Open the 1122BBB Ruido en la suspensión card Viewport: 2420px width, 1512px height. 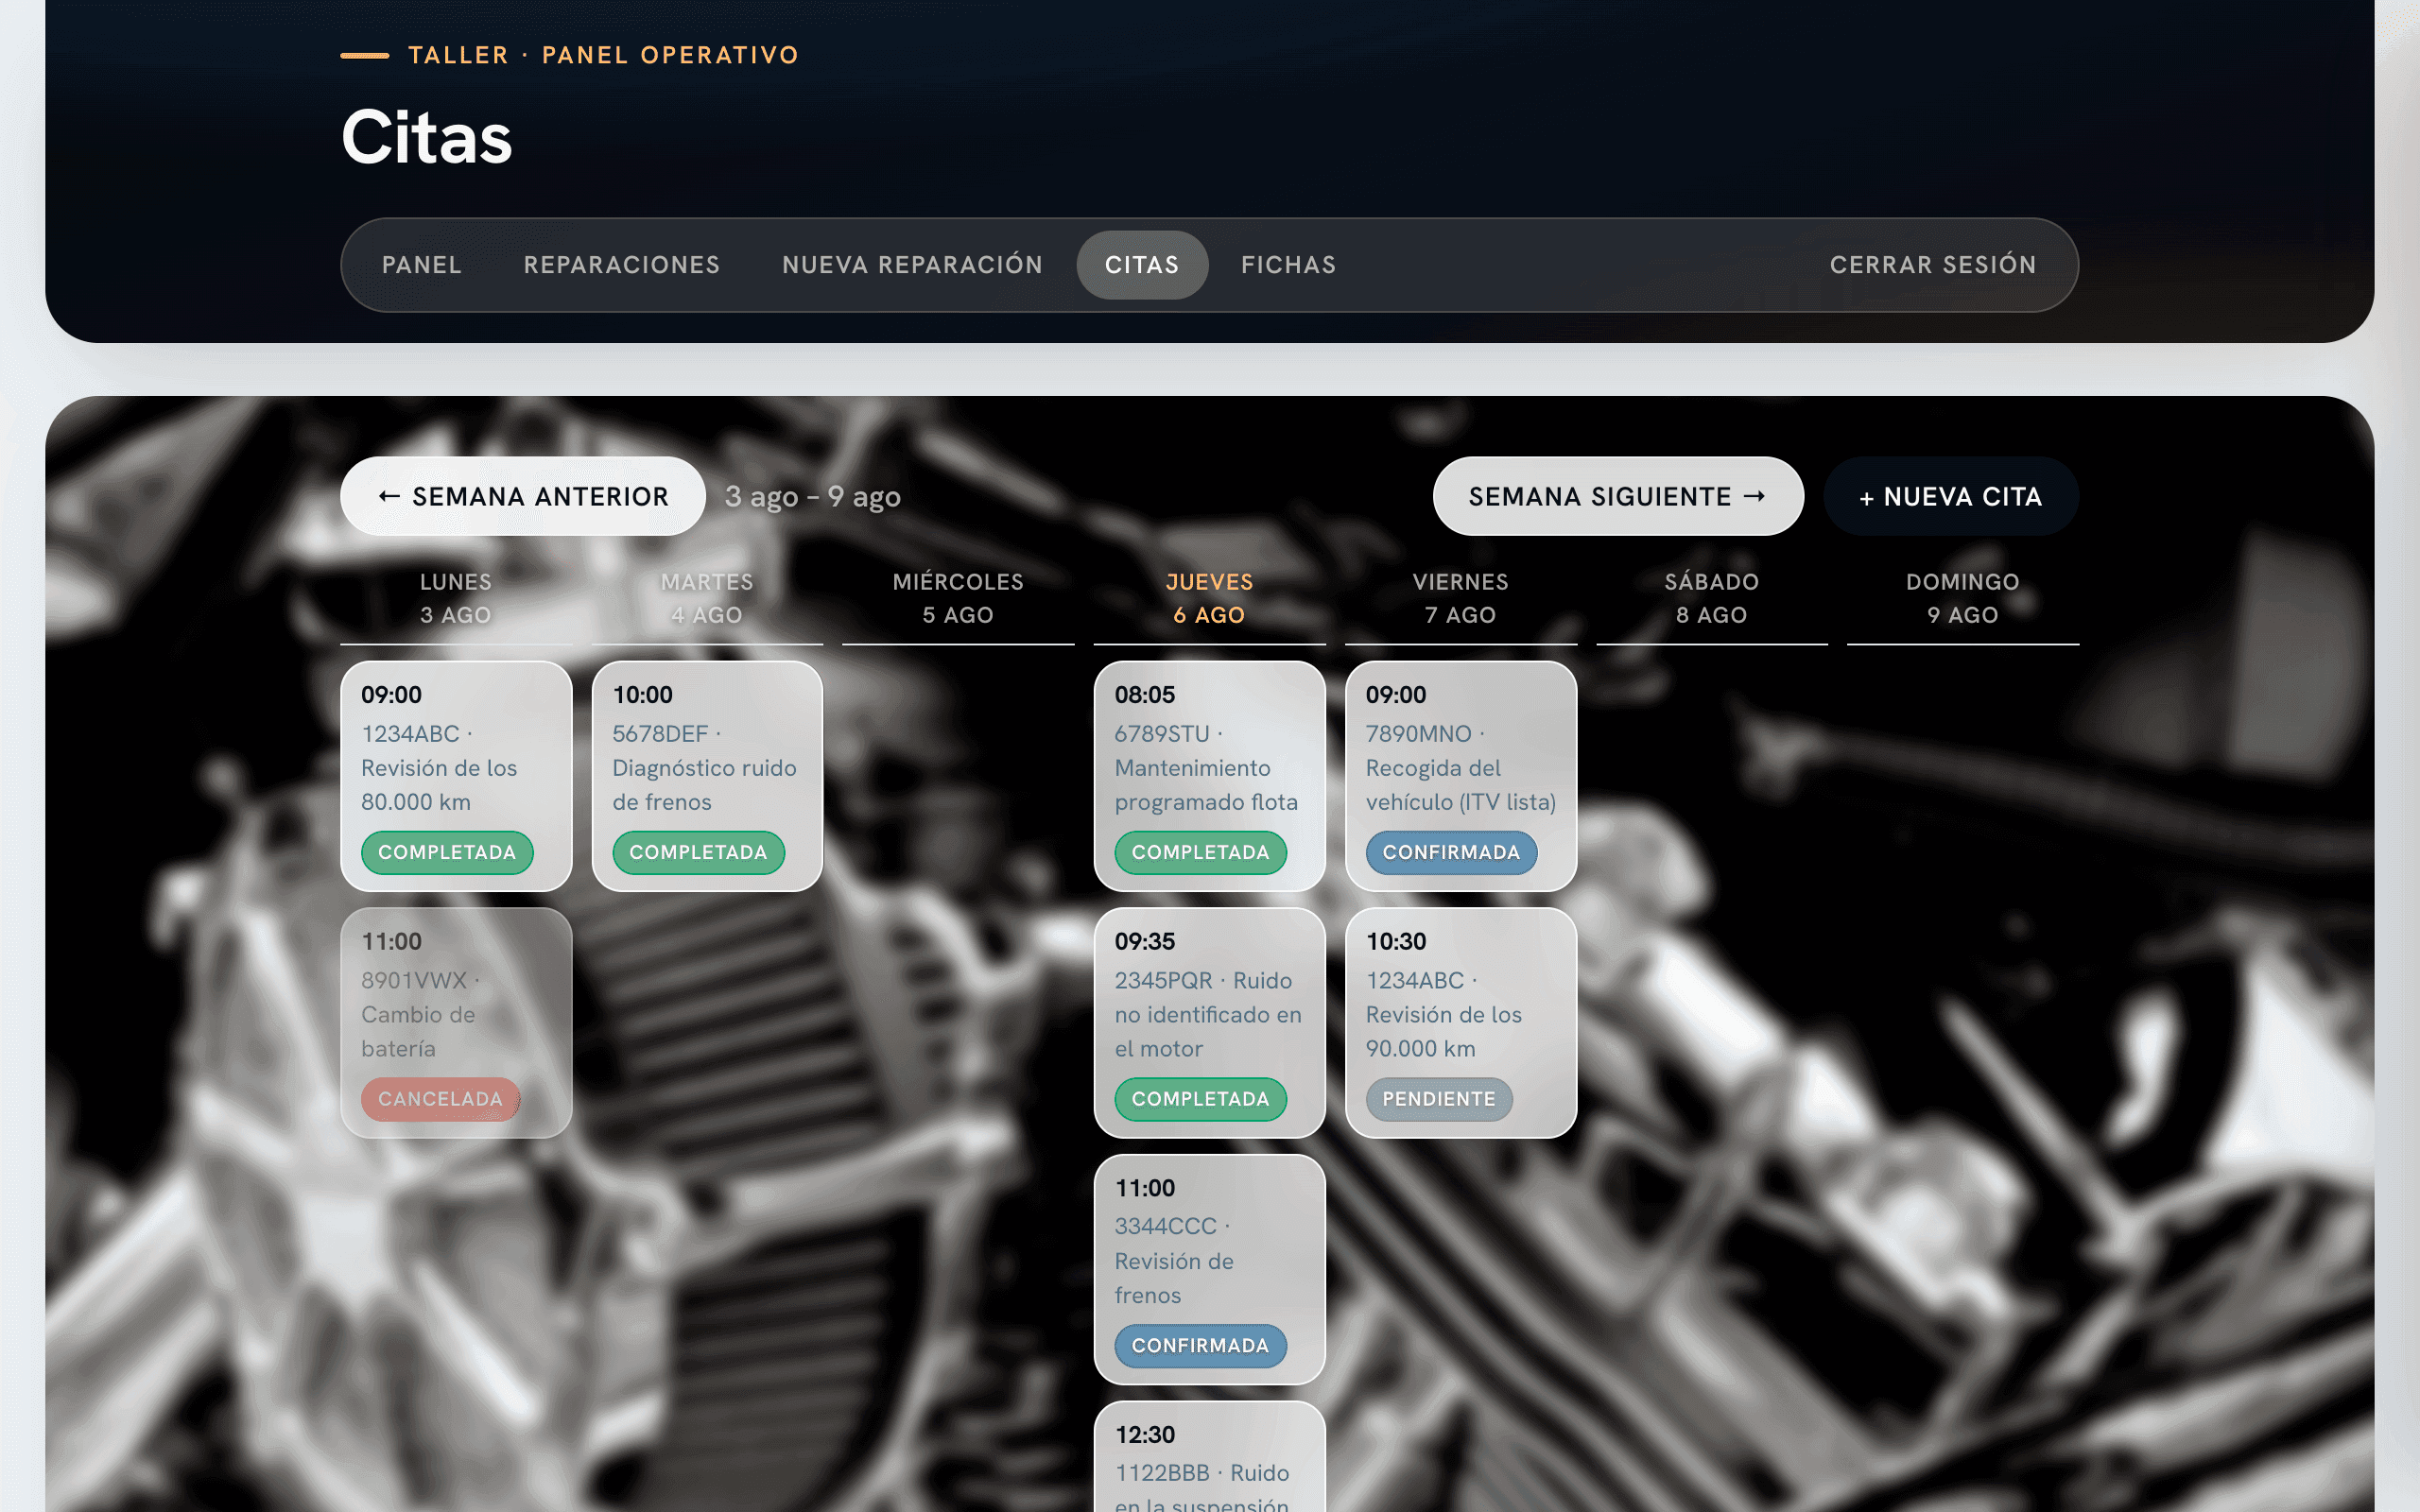click(1209, 1458)
